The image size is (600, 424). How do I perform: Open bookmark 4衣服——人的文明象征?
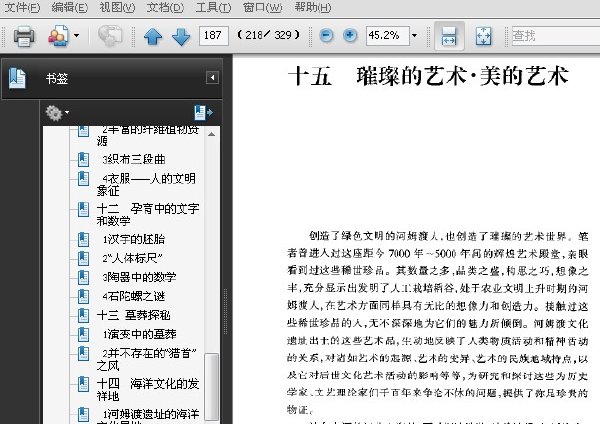(146, 184)
